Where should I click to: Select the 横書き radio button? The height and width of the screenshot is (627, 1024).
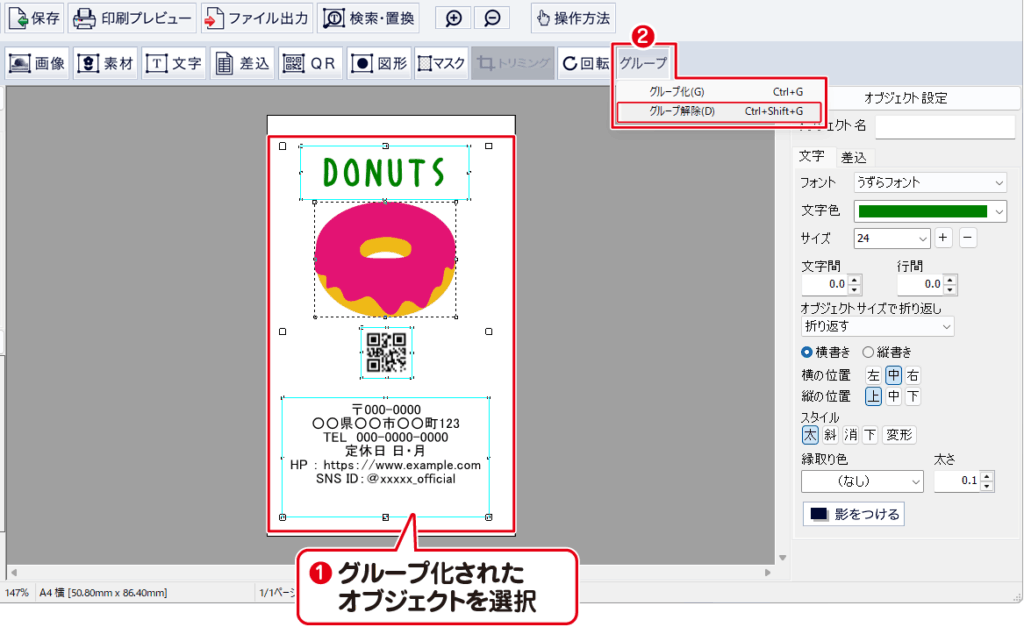807,352
